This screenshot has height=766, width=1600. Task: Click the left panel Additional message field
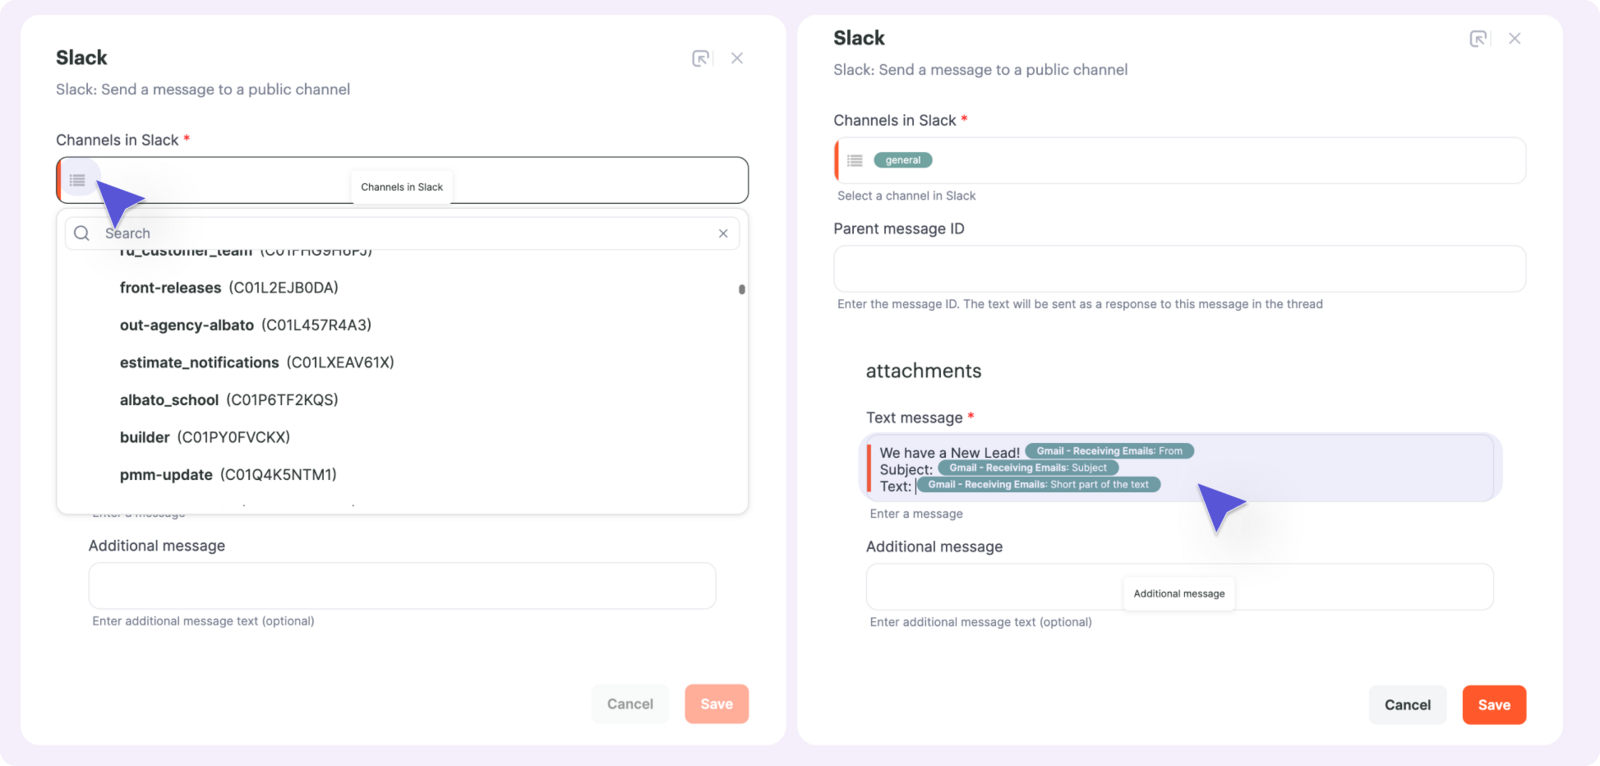[x=402, y=586]
